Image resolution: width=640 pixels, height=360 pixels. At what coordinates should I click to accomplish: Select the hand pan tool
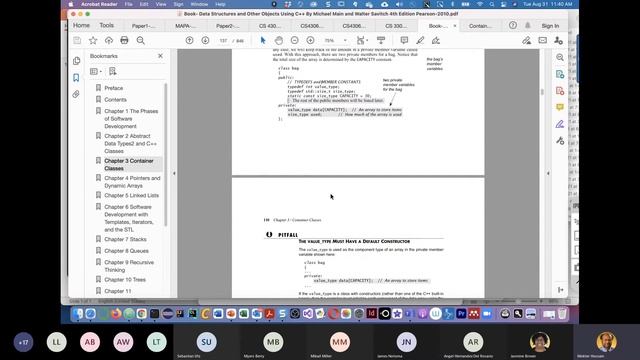279,40
